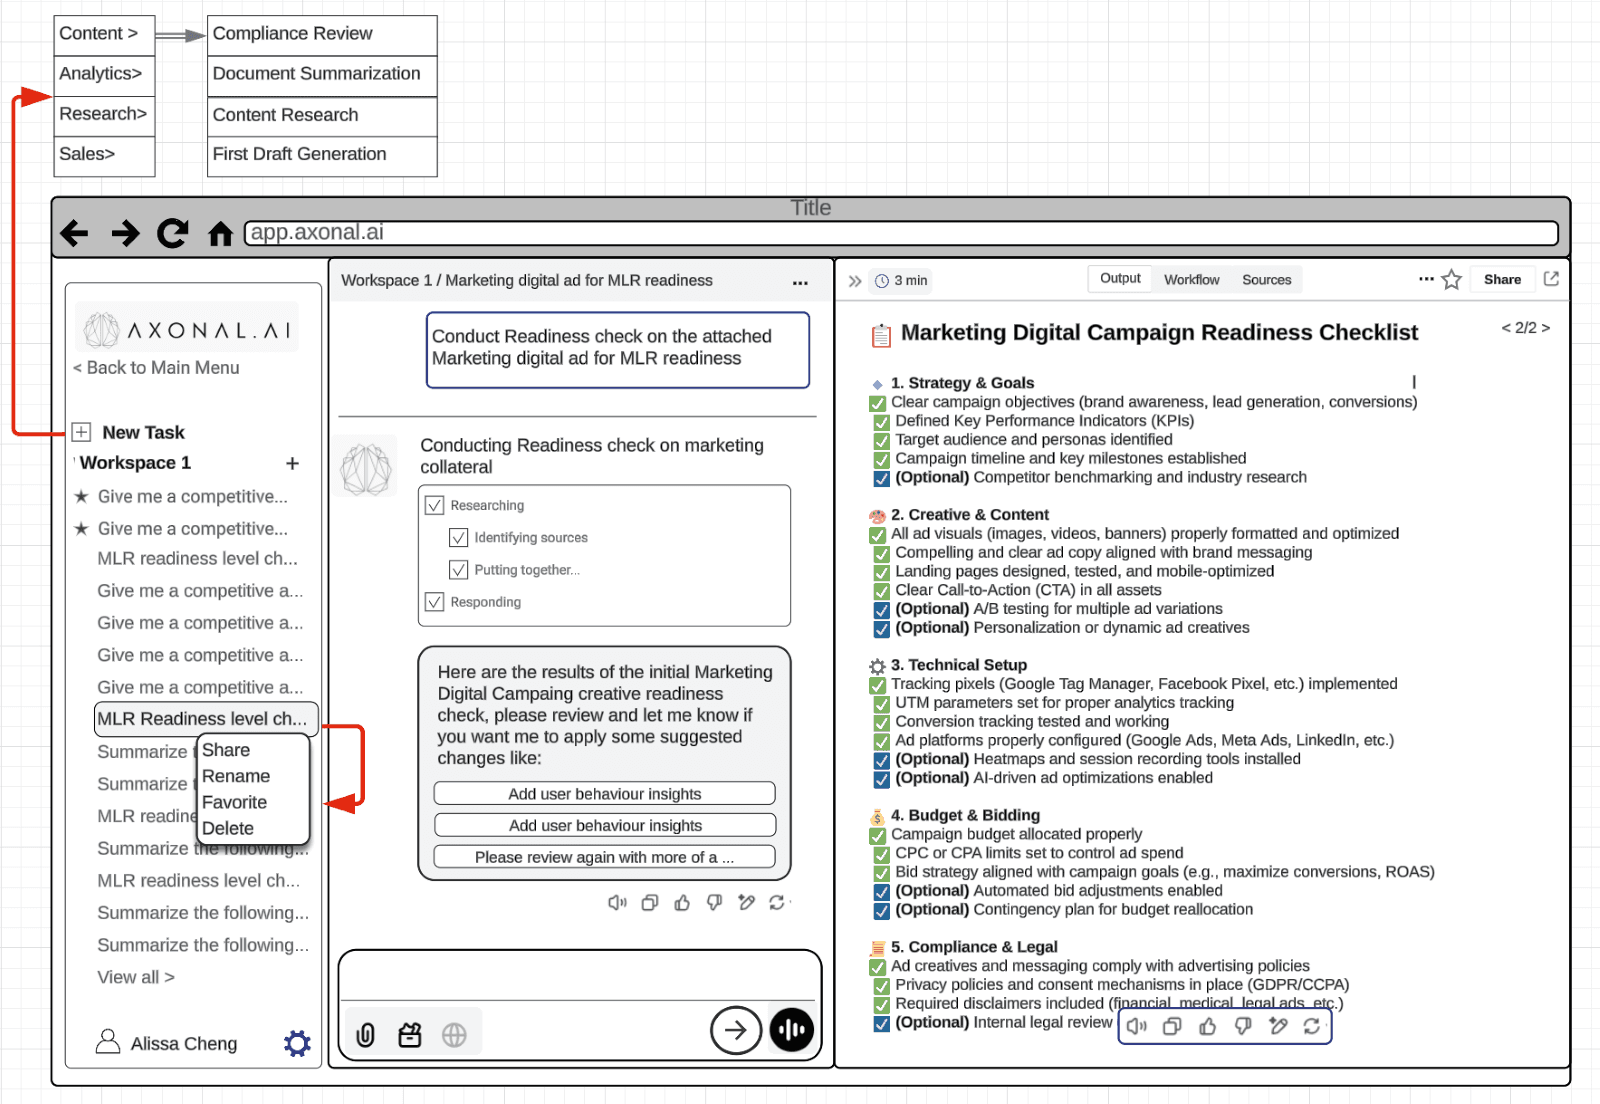Click the browser forward arrow
The height and width of the screenshot is (1104, 1600).
click(x=125, y=233)
